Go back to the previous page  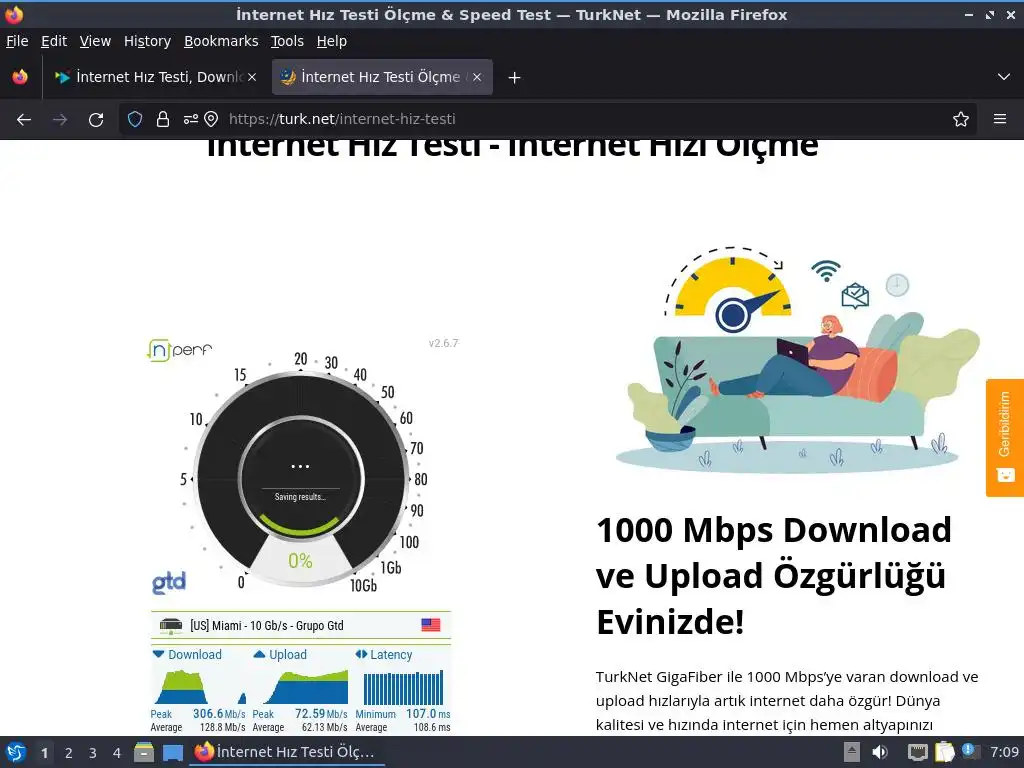click(x=24, y=119)
